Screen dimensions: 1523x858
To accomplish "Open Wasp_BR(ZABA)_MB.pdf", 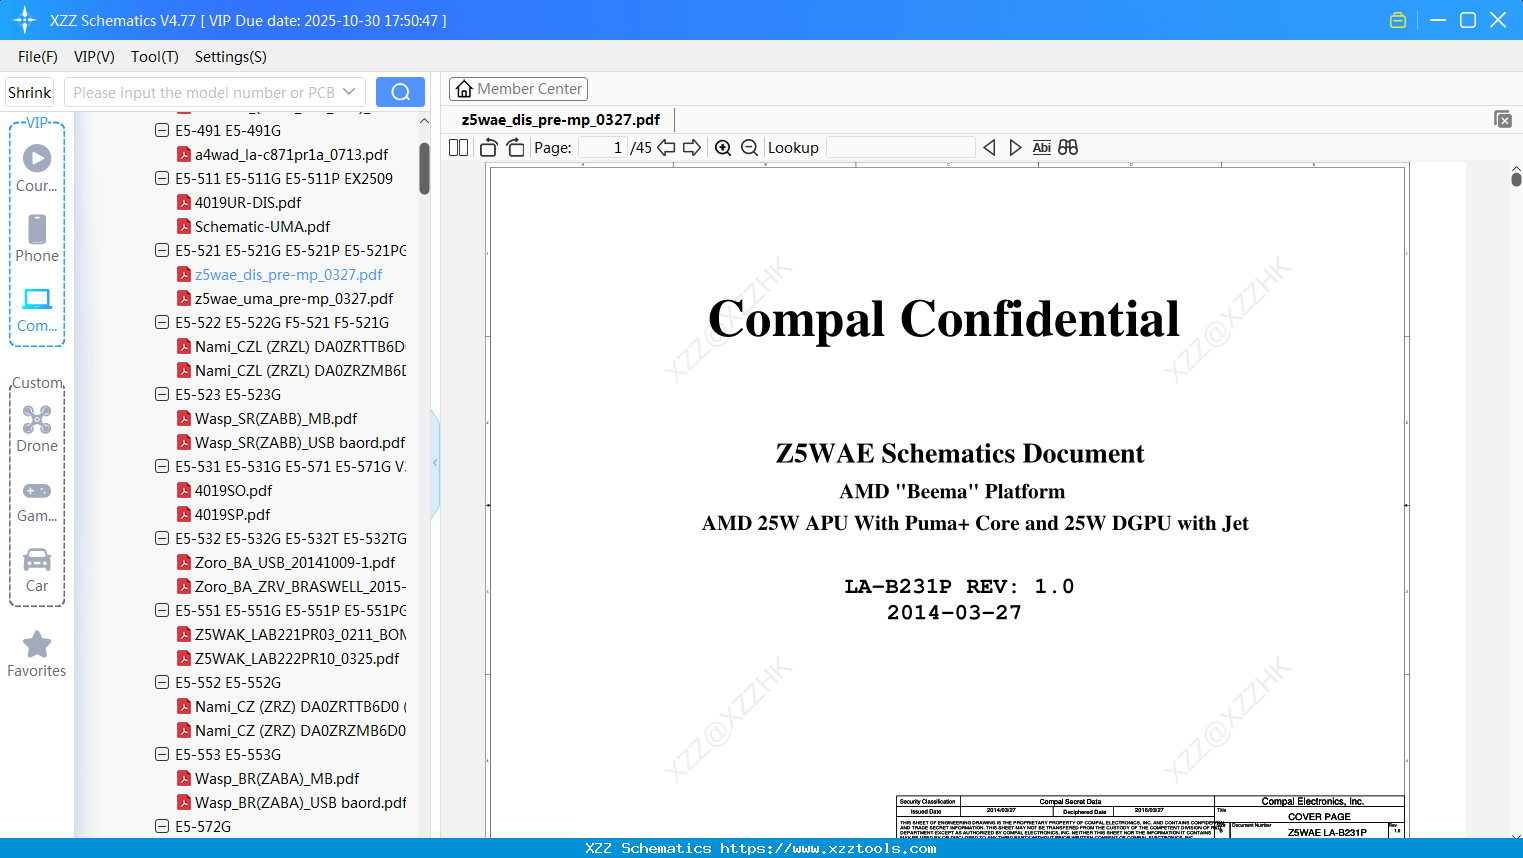I will (277, 778).
